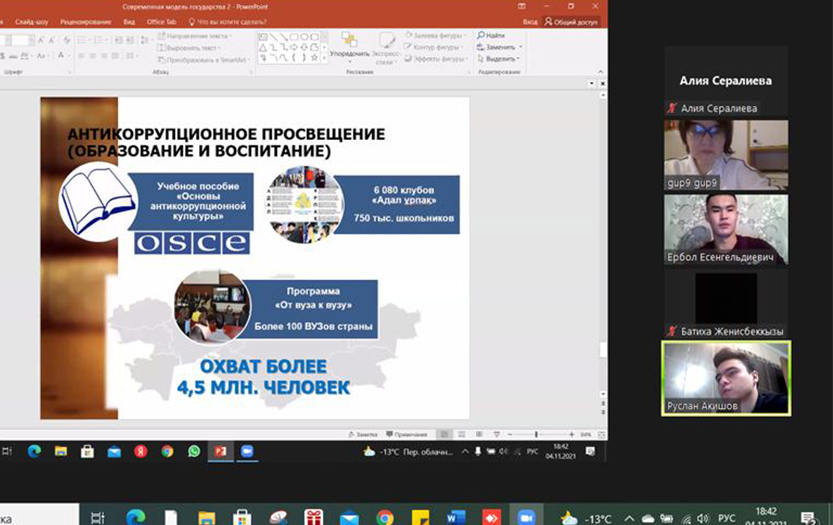Screen dimensions: 833x525
Task: Click the Share (Общий доступ) button
Action: [571, 21]
